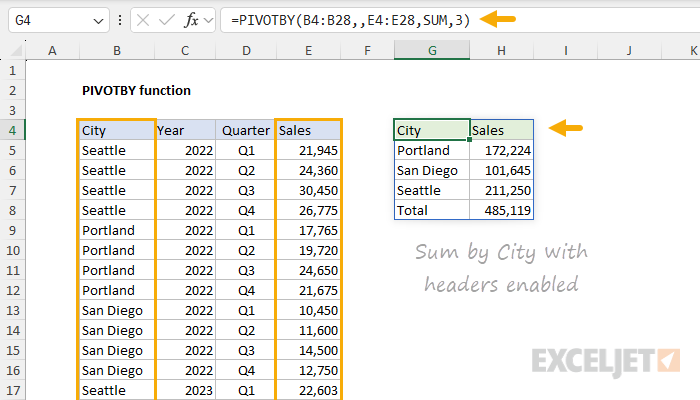The width and height of the screenshot is (700, 400).
Task: Click sales value 10,450
Action: pyautogui.click(x=308, y=310)
